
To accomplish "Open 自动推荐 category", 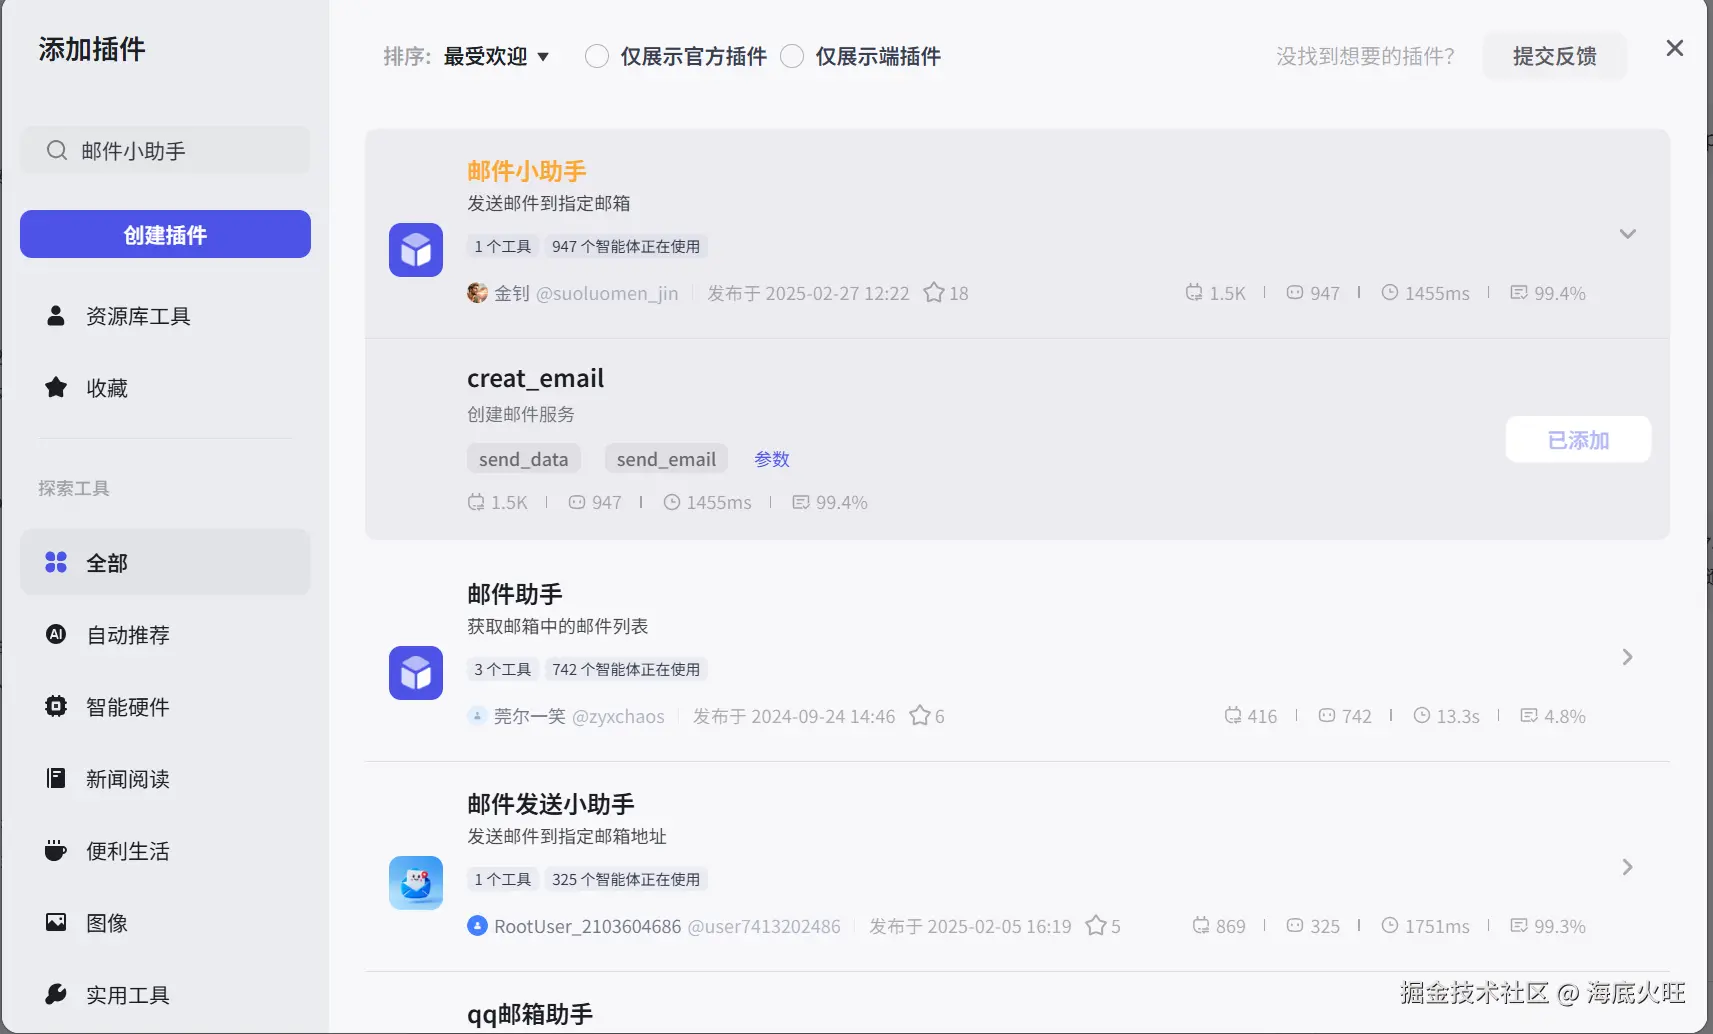I will click(x=165, y=634).
